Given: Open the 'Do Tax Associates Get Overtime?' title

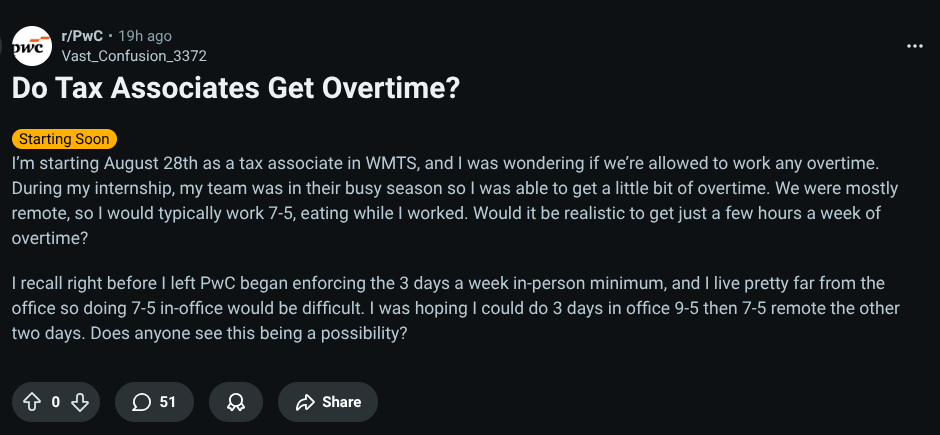Looking at the screenshot, I should point(235,88).
